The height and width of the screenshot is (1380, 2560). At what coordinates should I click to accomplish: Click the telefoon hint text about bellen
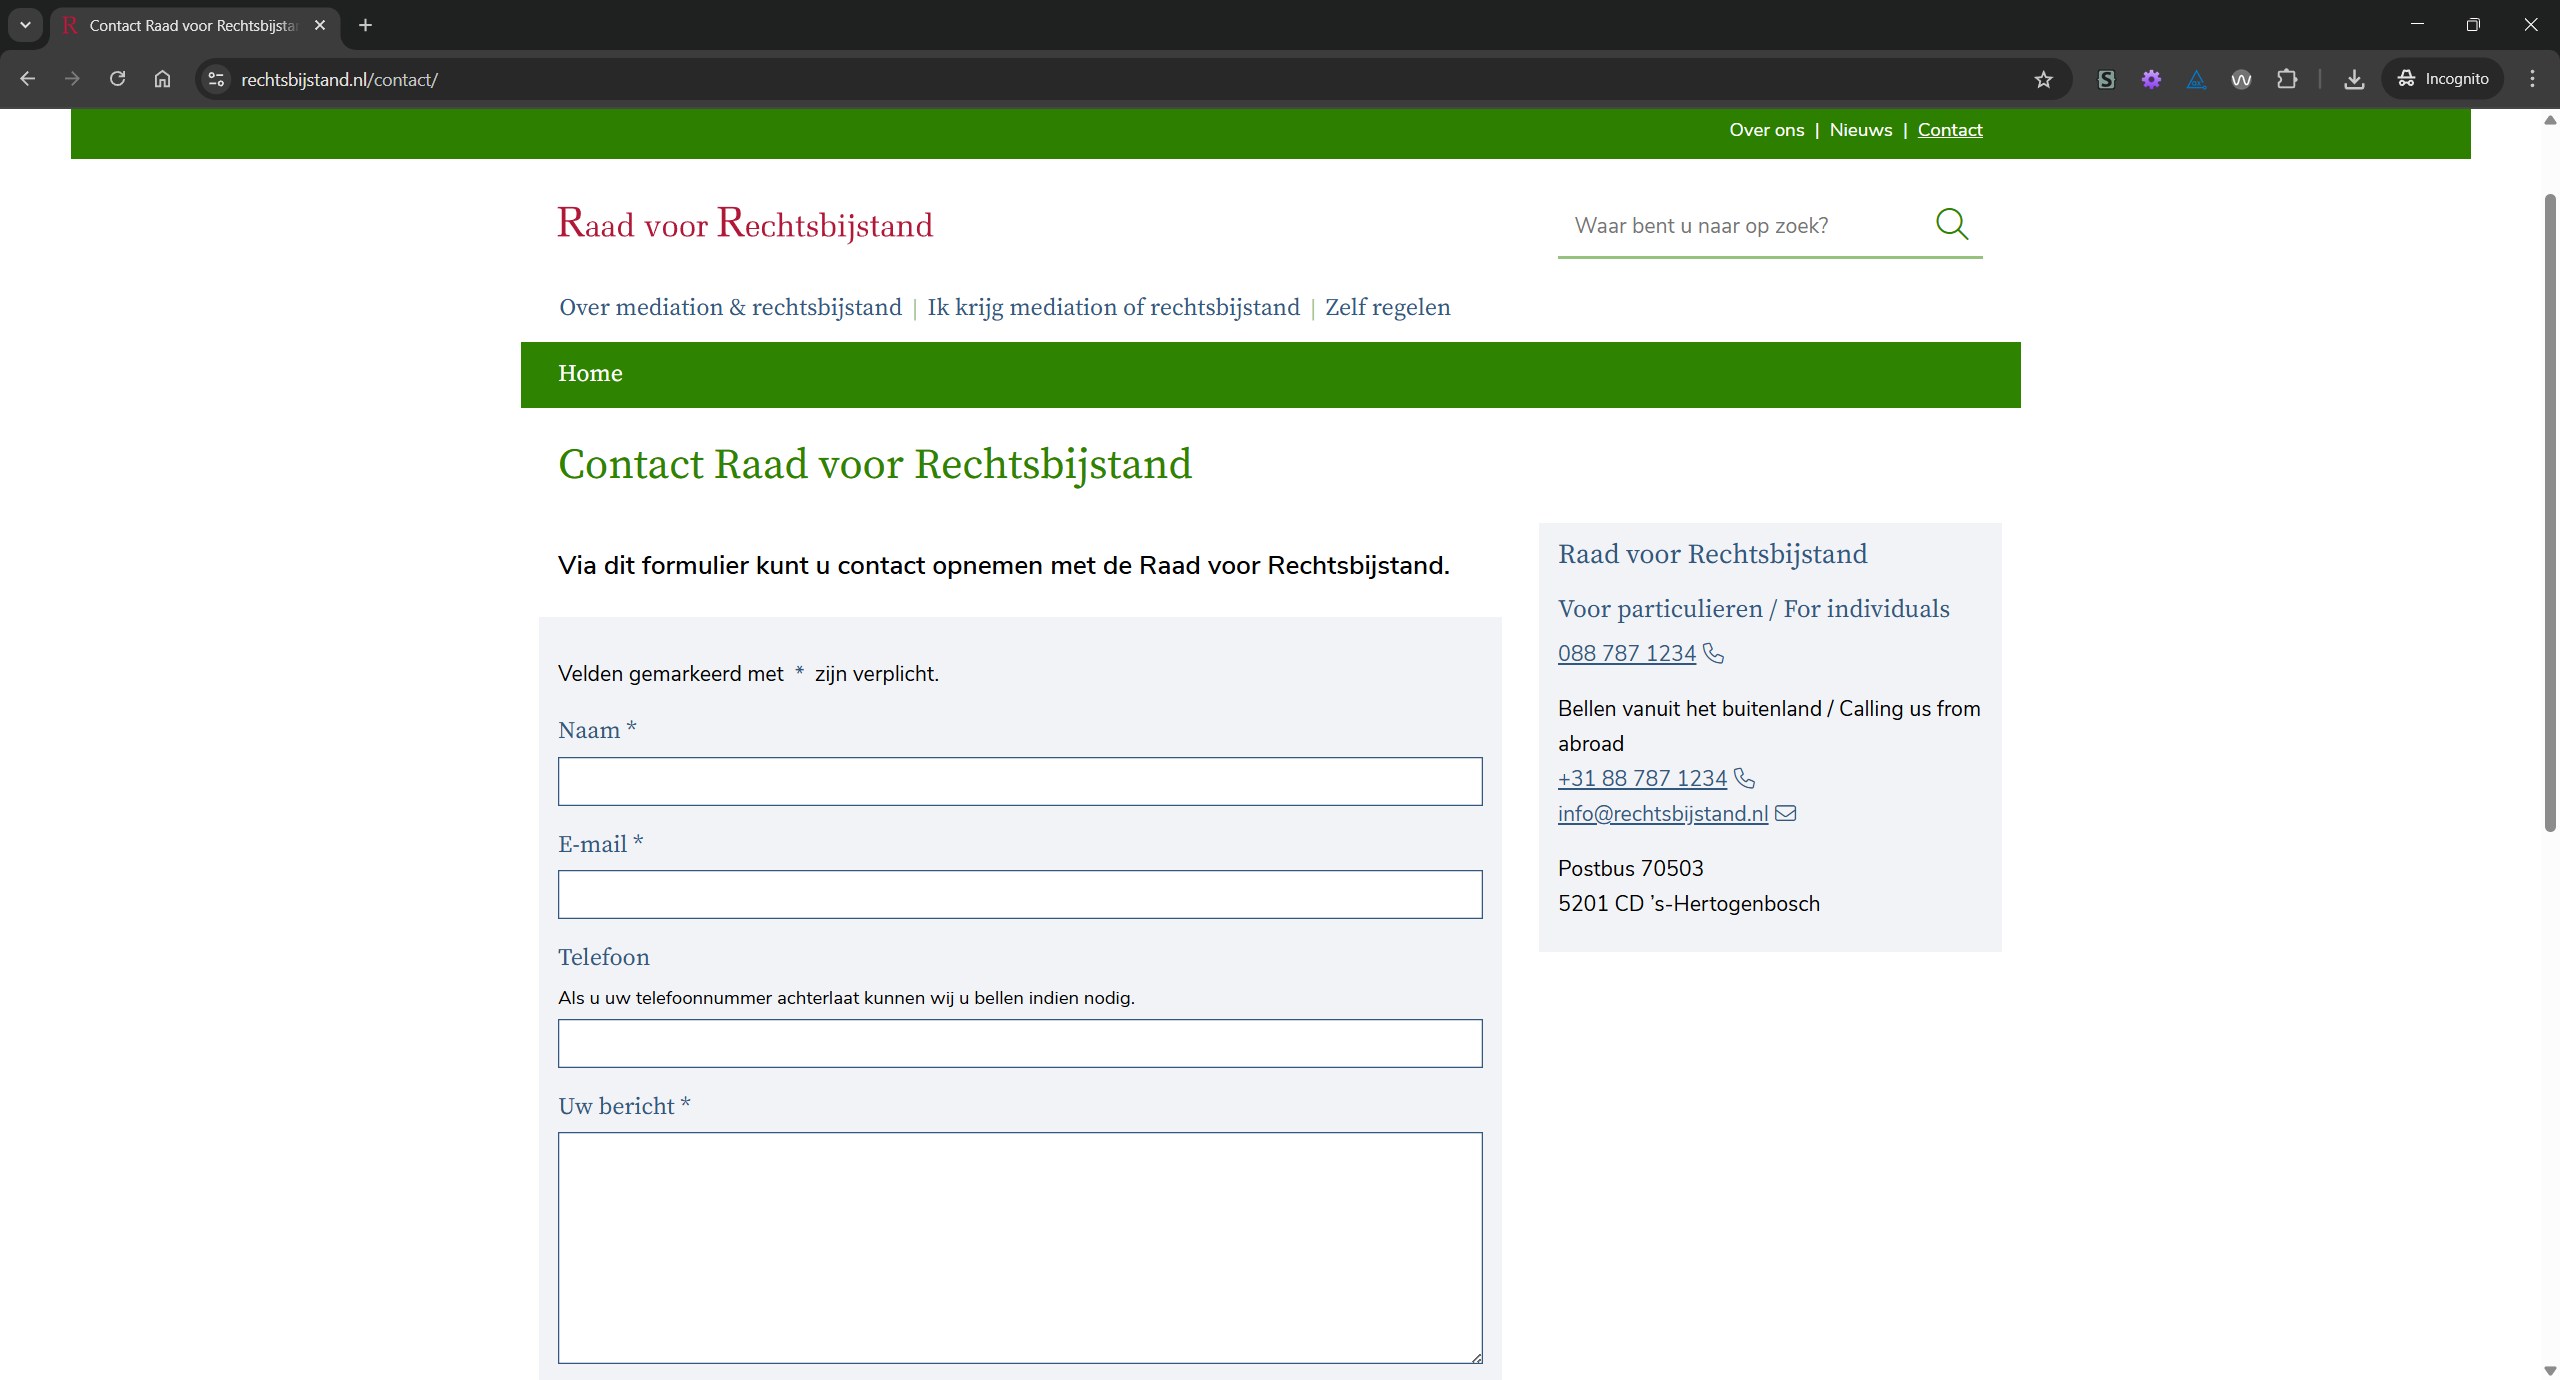pyautogui.click(x=846, y=998)
